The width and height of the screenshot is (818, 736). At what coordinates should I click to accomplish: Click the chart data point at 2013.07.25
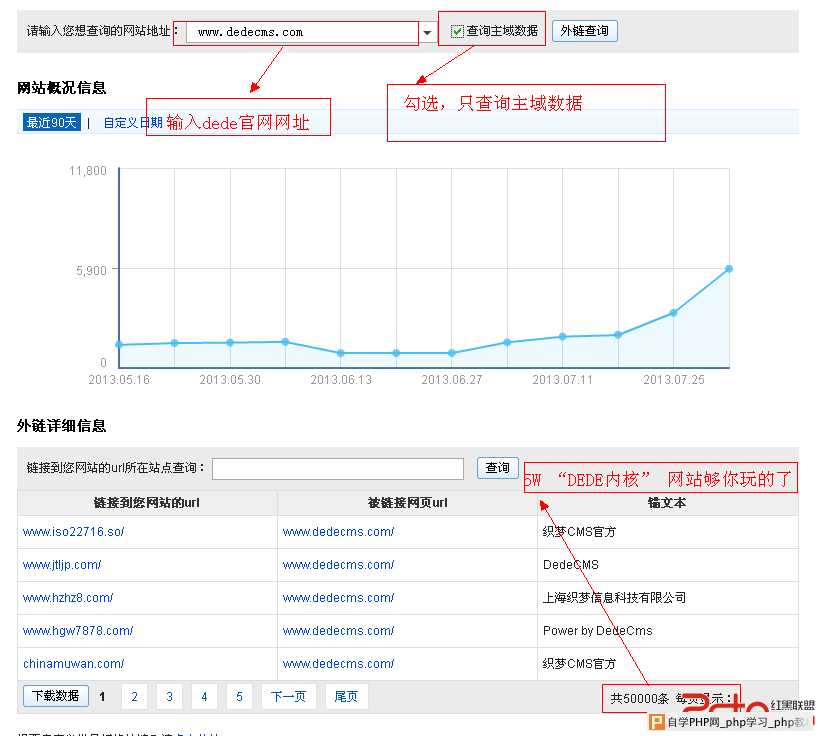(673, 313)
